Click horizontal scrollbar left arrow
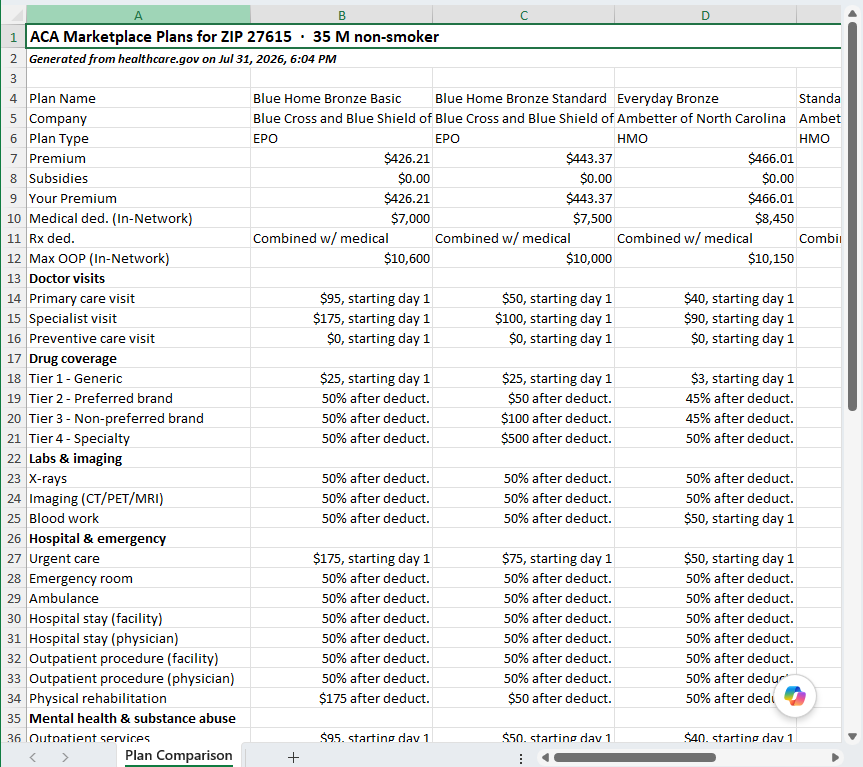863x767 pixels. point(545,758)
